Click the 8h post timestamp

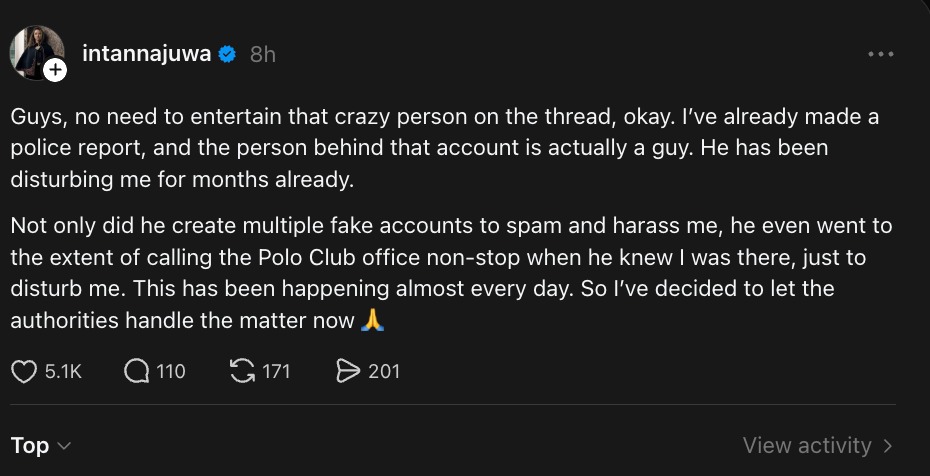click(x=262, y=55)
